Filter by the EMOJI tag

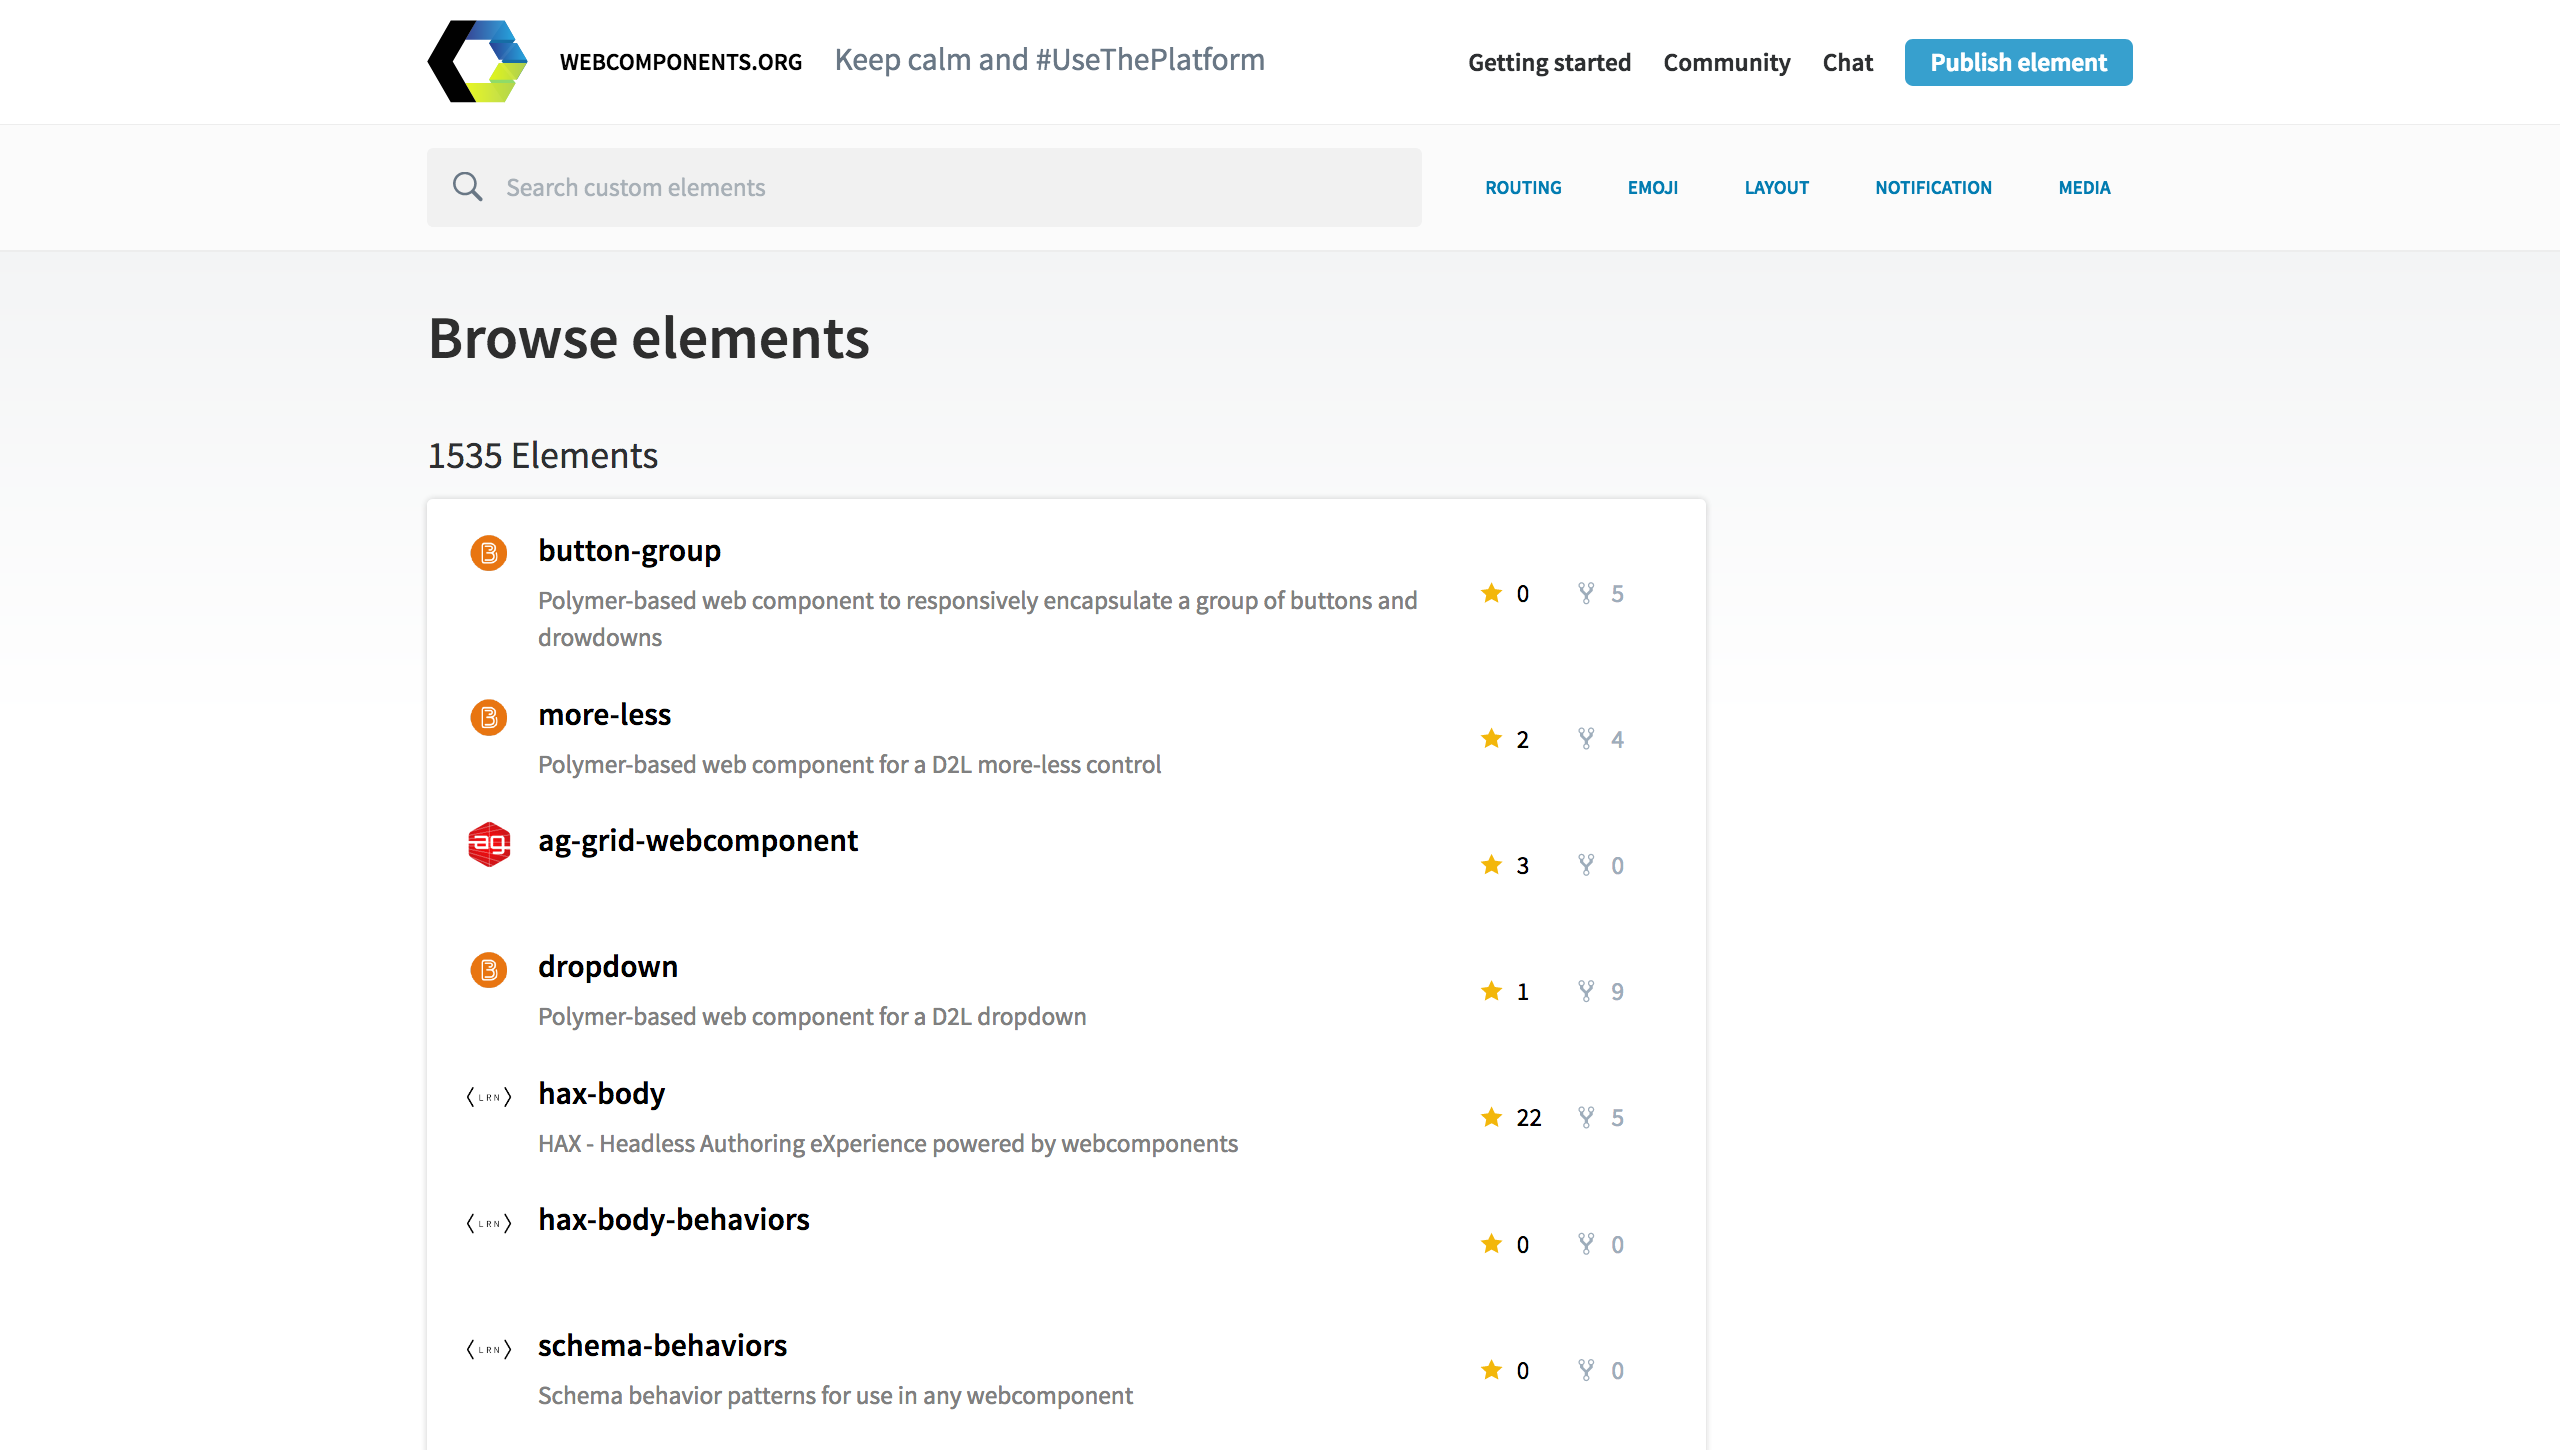(1652, 187)
